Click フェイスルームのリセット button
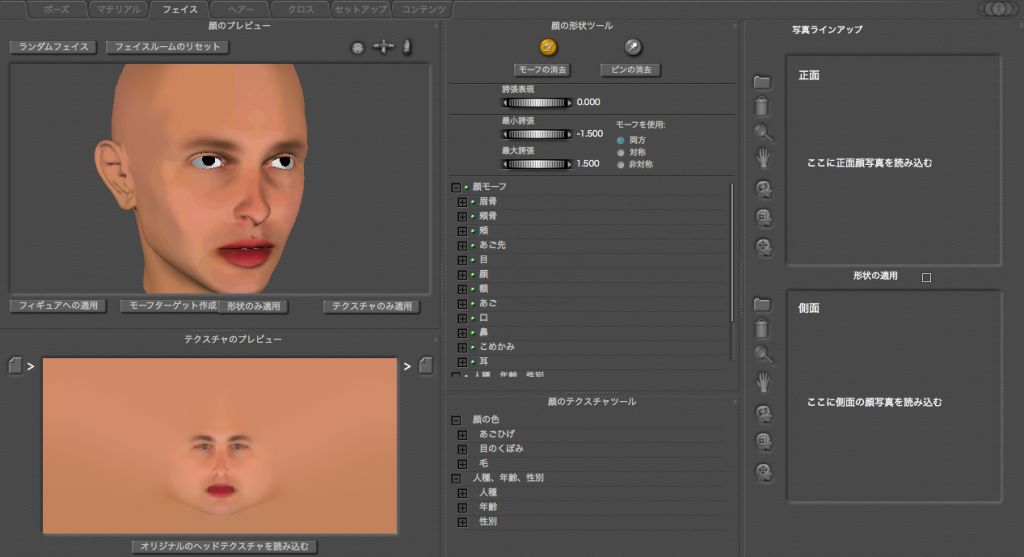 click(168, 47)
